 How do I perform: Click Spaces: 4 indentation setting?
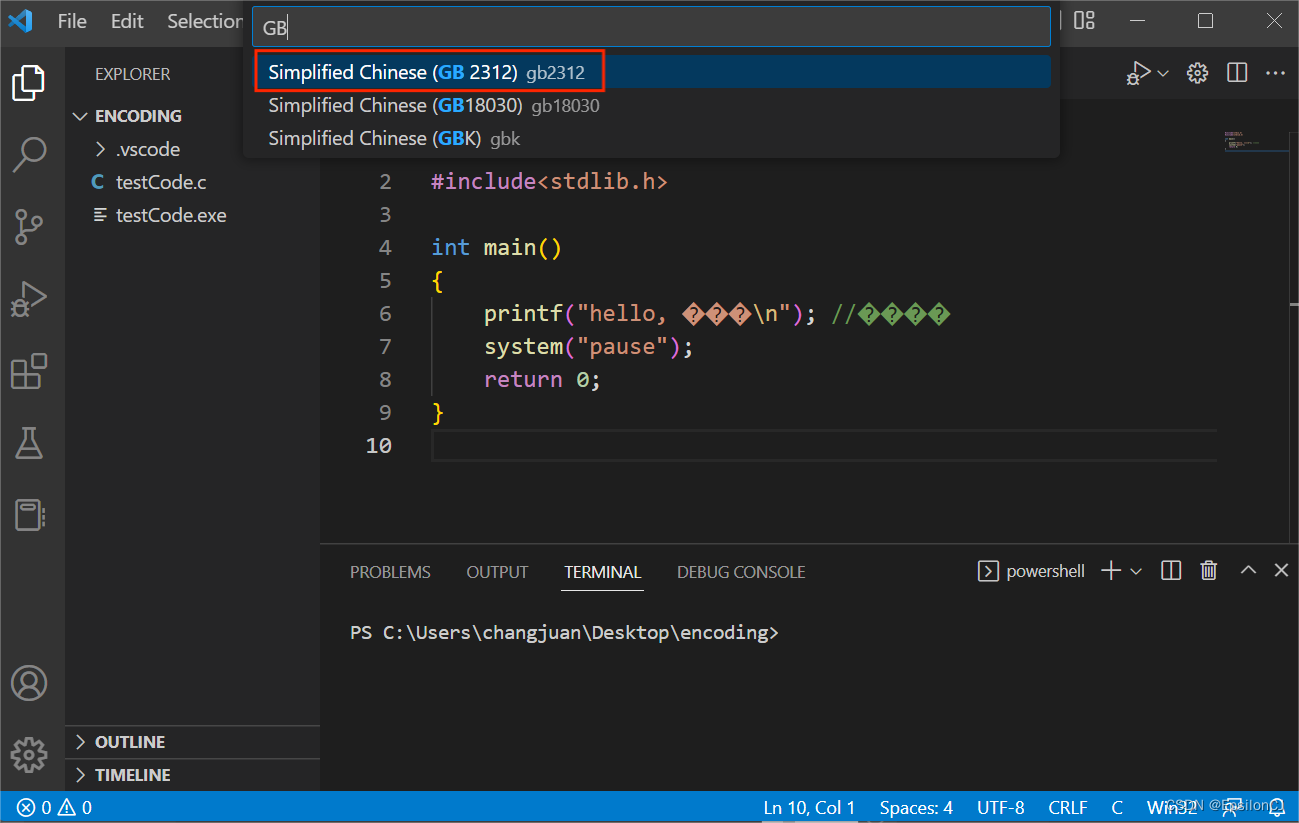tap(916, 808)
